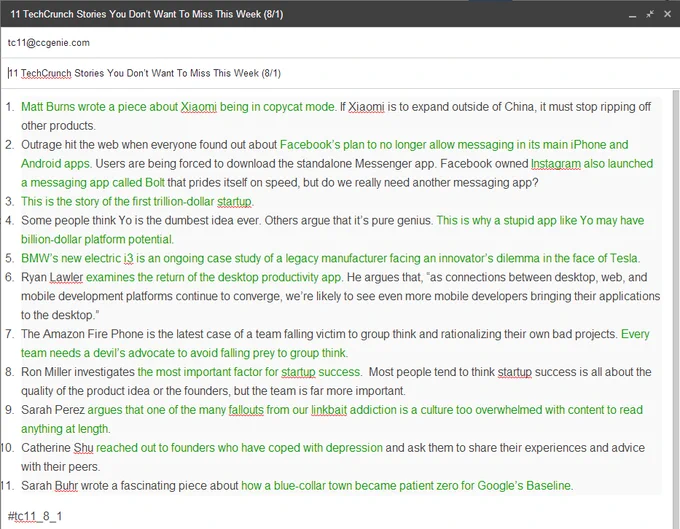Open link about Xiaomi being in copycat mode
Image resolution: width=680 pixels, height=529 pixels.
[178, 107]
